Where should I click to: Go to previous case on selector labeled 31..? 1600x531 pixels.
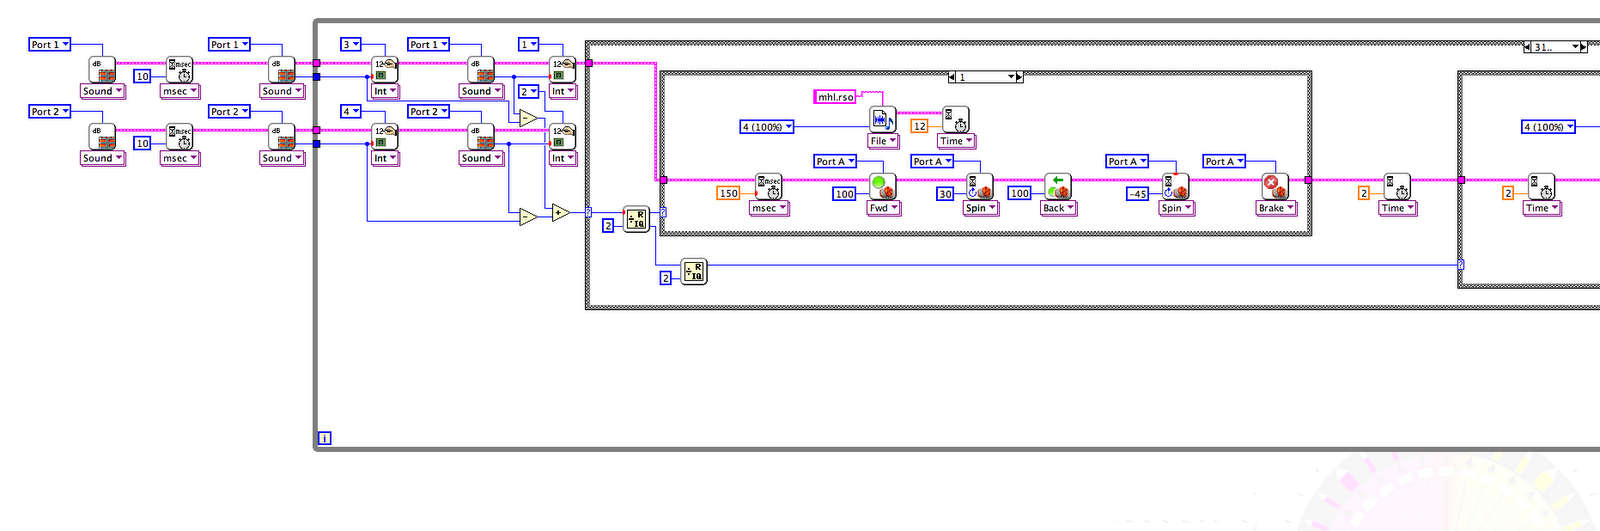tap(1527, 47)
